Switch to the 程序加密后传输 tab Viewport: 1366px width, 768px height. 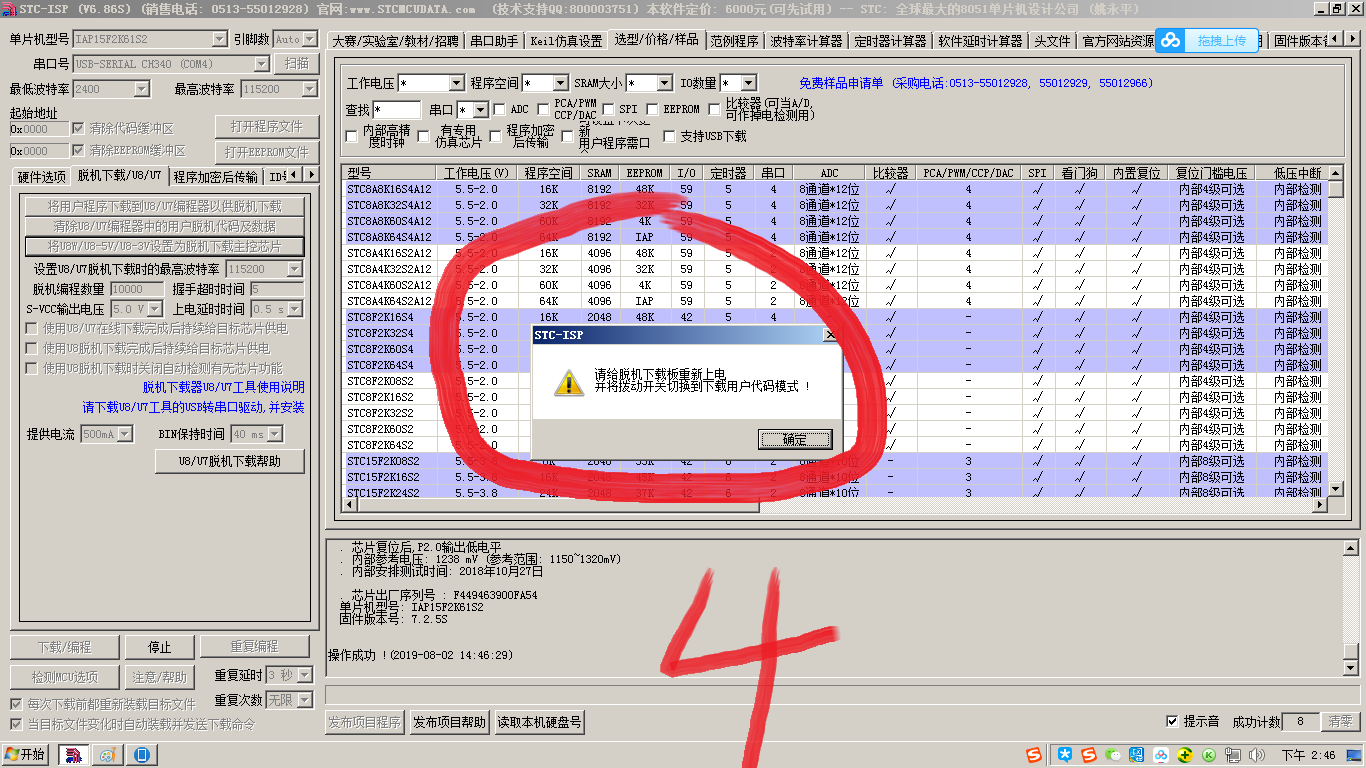pyautogui.click(x=215, y=177)
